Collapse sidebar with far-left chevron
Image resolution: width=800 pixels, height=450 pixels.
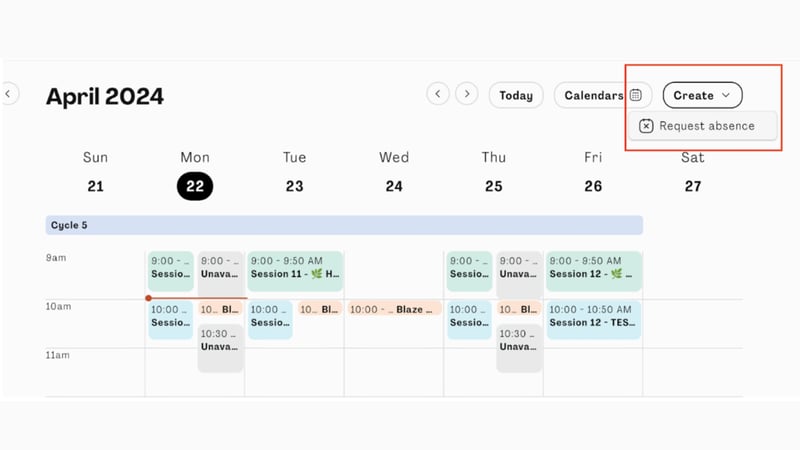pyautogui.click(x=8, y=94)
